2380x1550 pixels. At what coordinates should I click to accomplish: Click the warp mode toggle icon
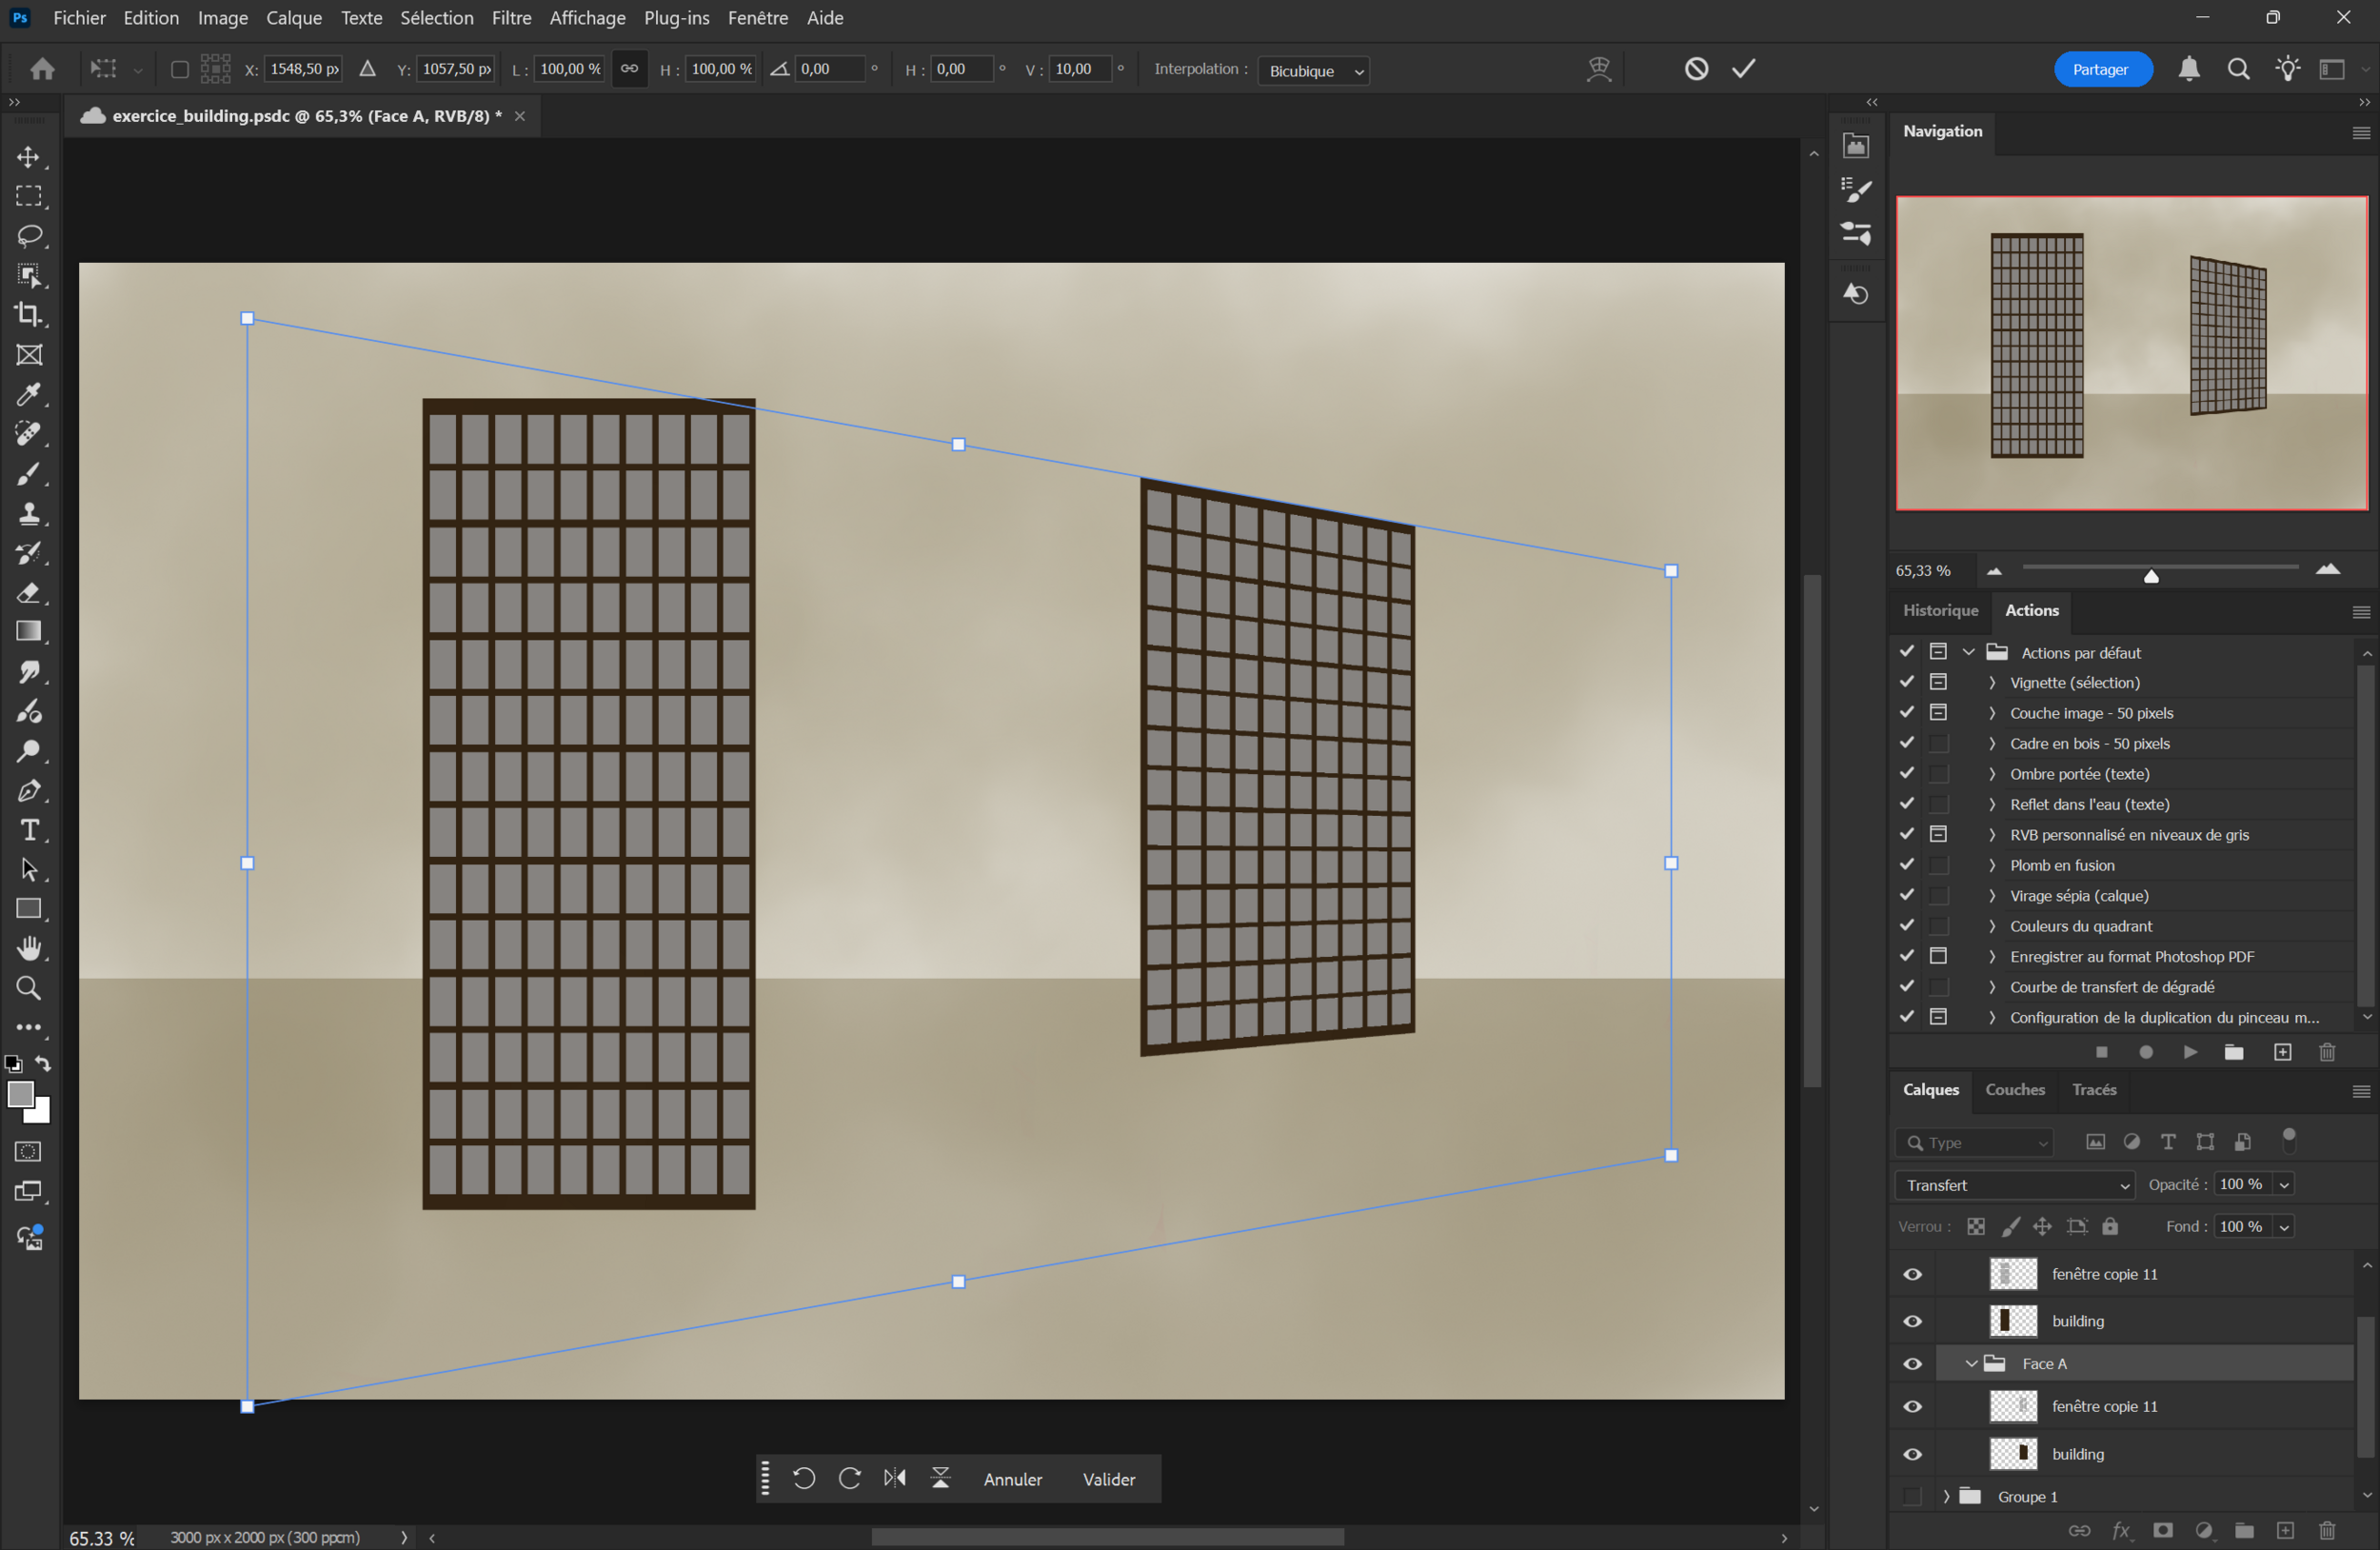click(1599, 69)
